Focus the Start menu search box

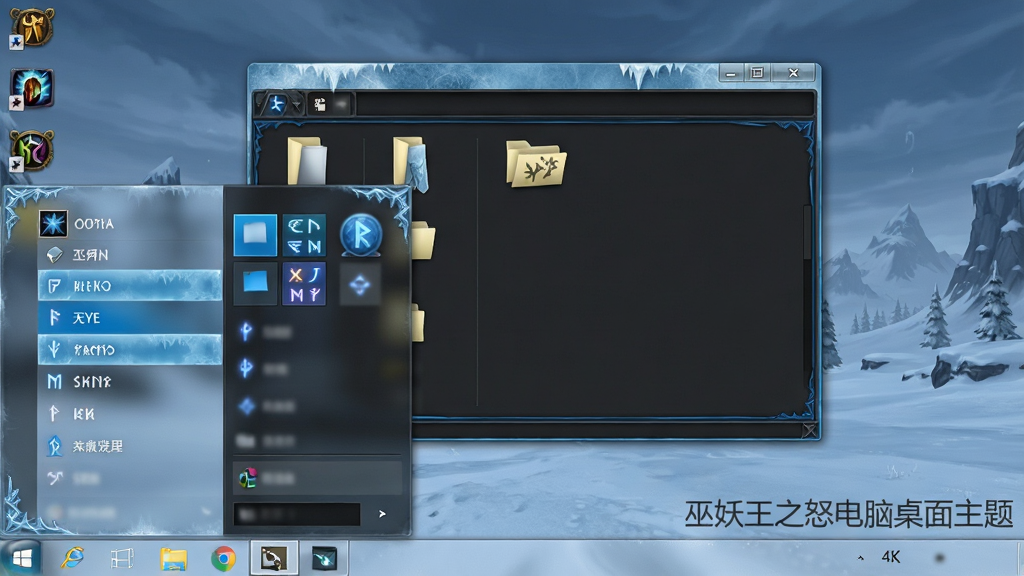(x=296, y=514)
